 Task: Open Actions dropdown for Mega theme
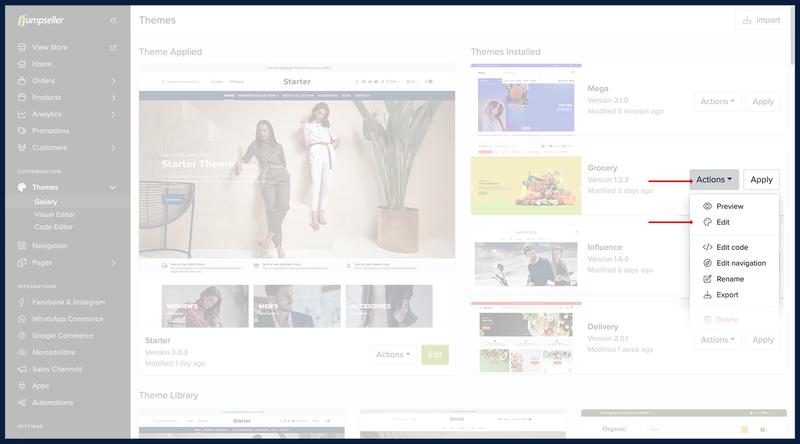click(717, 102)
